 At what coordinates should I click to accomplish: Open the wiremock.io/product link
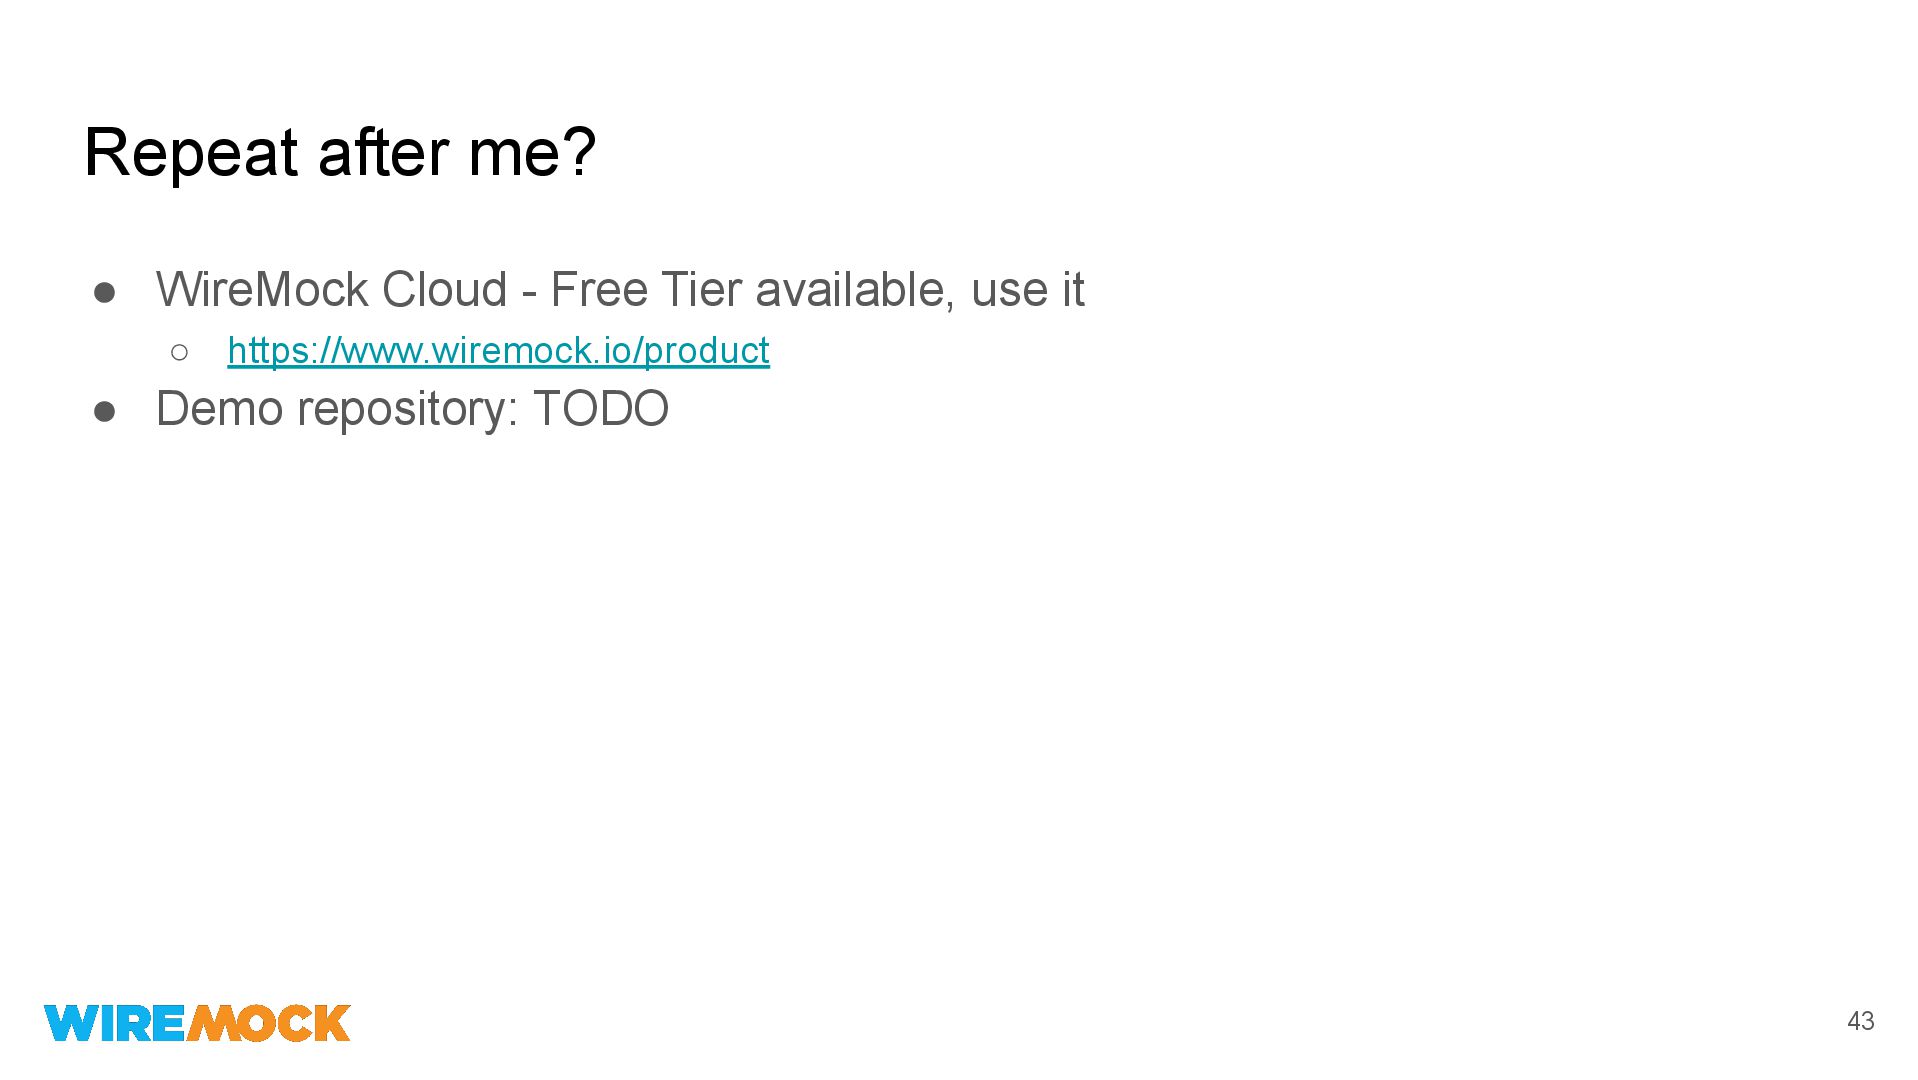pos(498,351)
